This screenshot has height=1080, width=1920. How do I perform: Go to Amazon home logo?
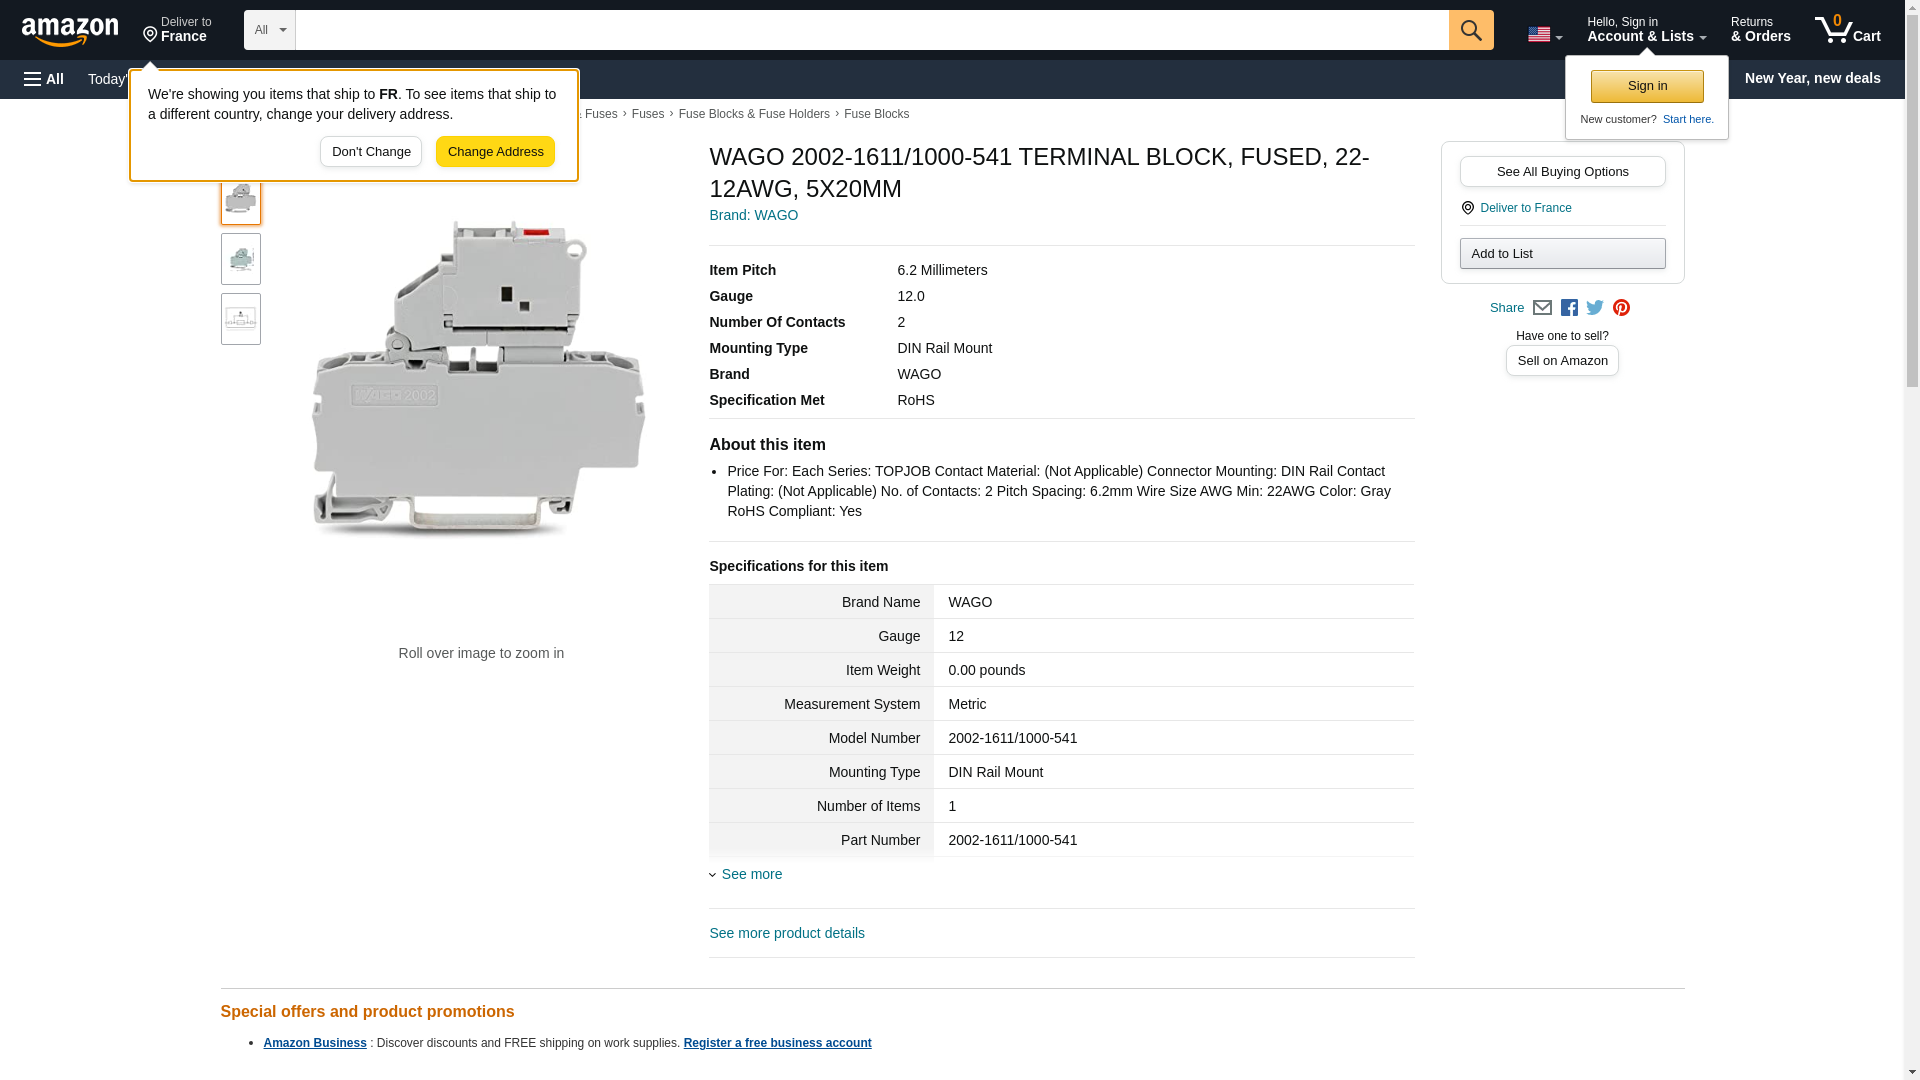click(x=70, y=31)
